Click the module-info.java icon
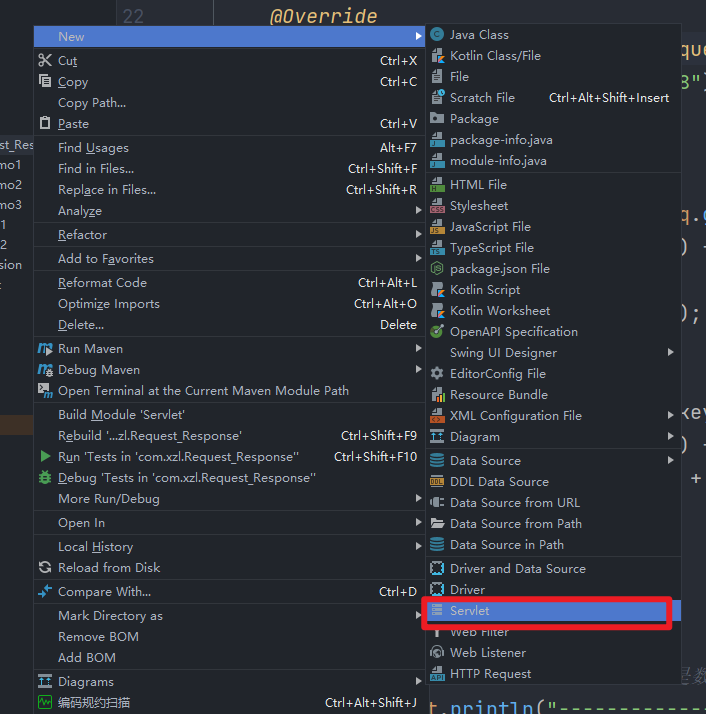This screenshot has height=714, width=706. coord(437,161)
